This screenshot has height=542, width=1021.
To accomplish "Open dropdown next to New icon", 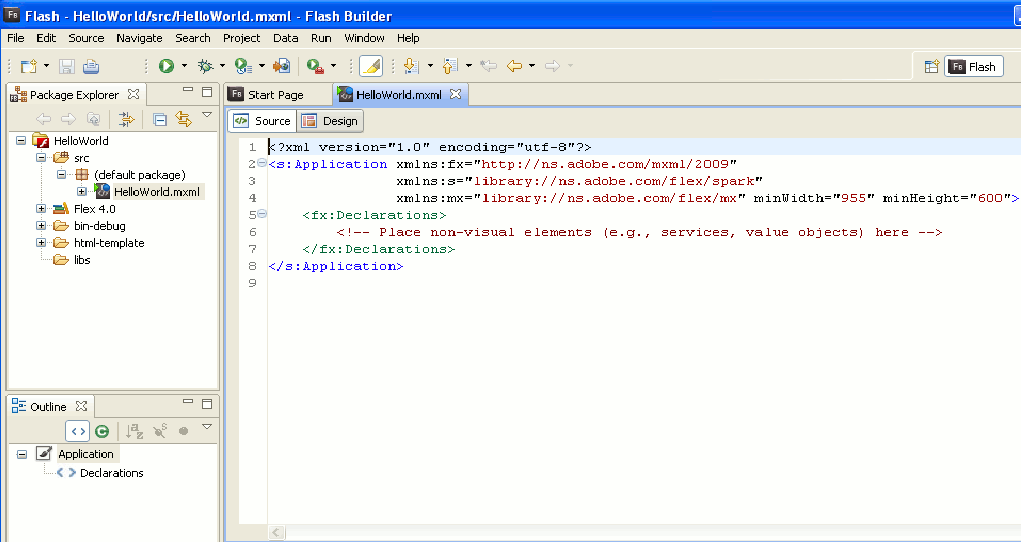I will pos(46,66).
